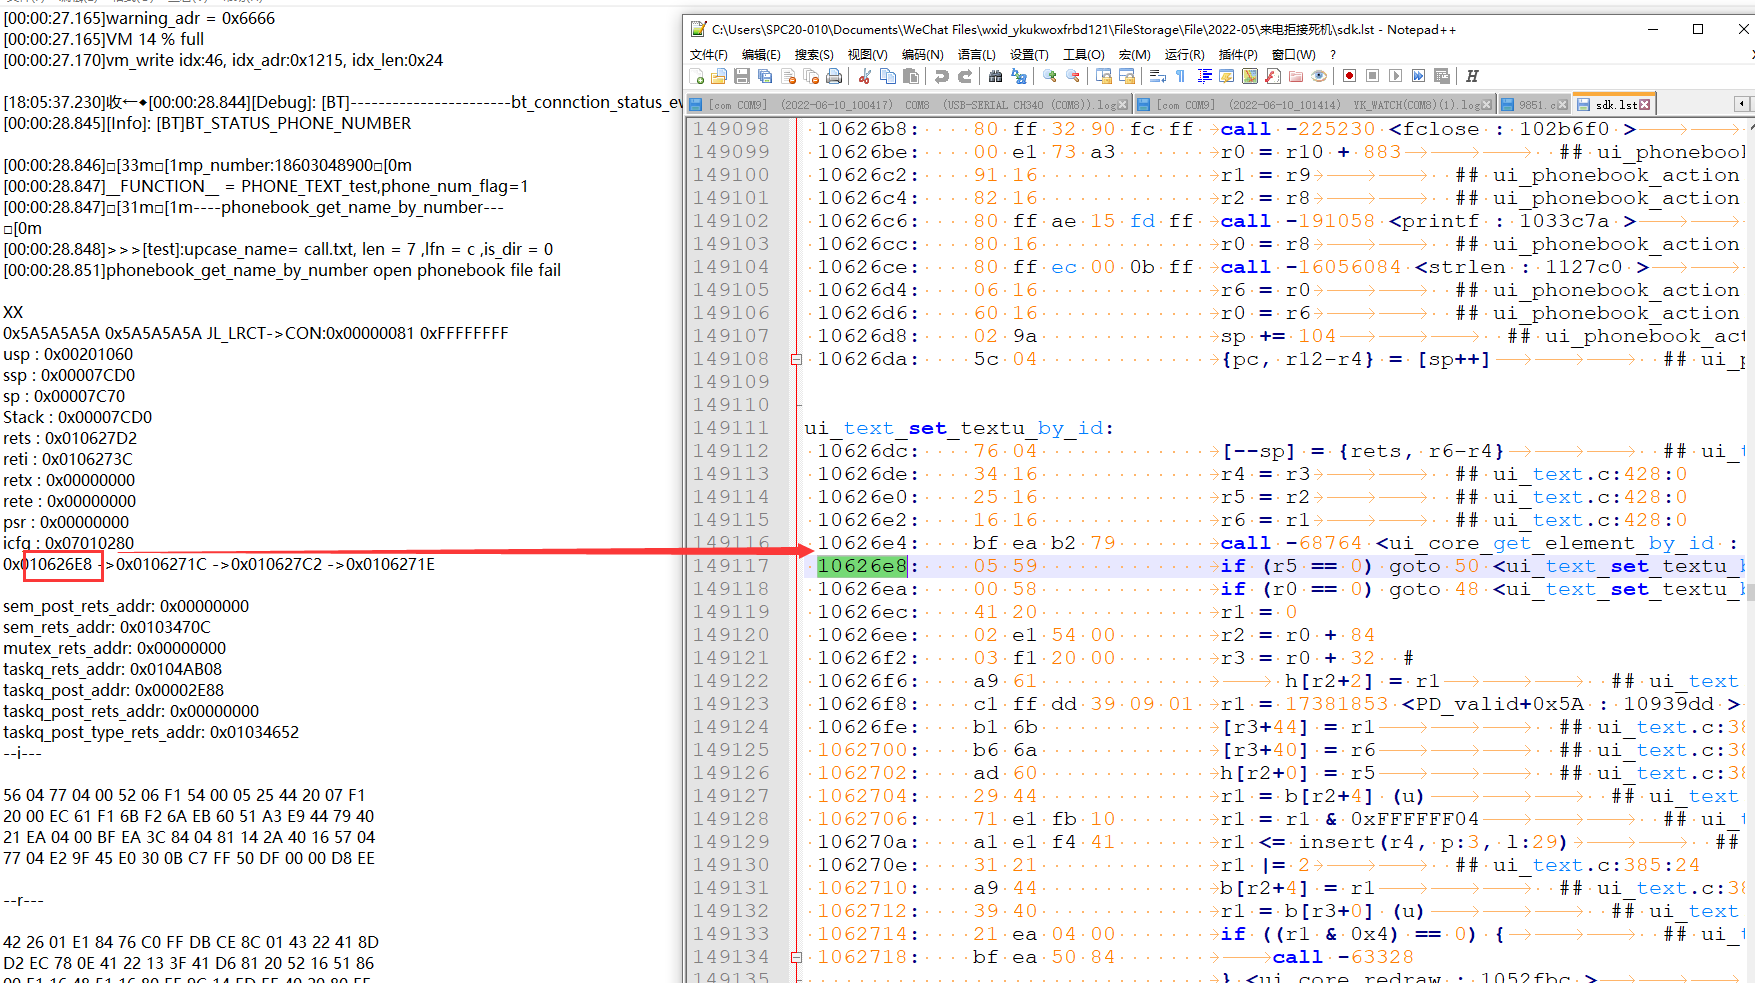Print the document using printer icon

click(833, 76)
